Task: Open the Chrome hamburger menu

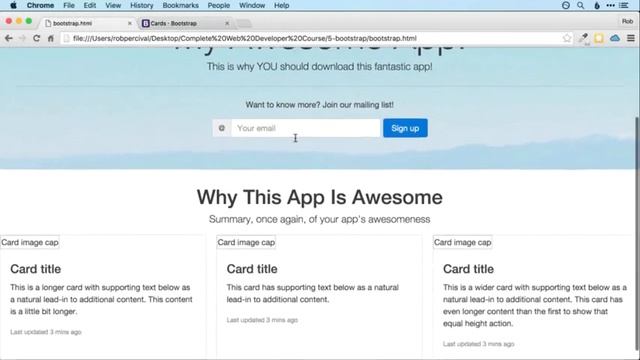Action: (x=631, y=38)
